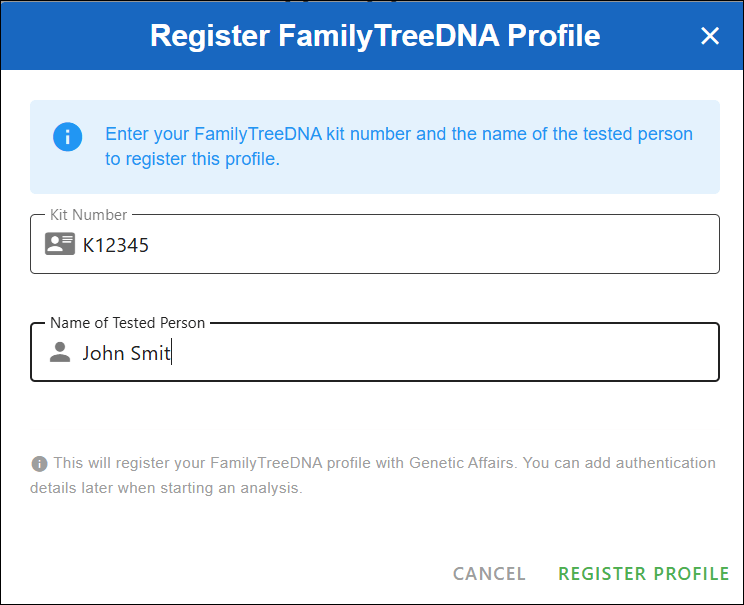The image size is (744, 605).
Task: Click the person icon in the name field
Action: pos(60,352)
